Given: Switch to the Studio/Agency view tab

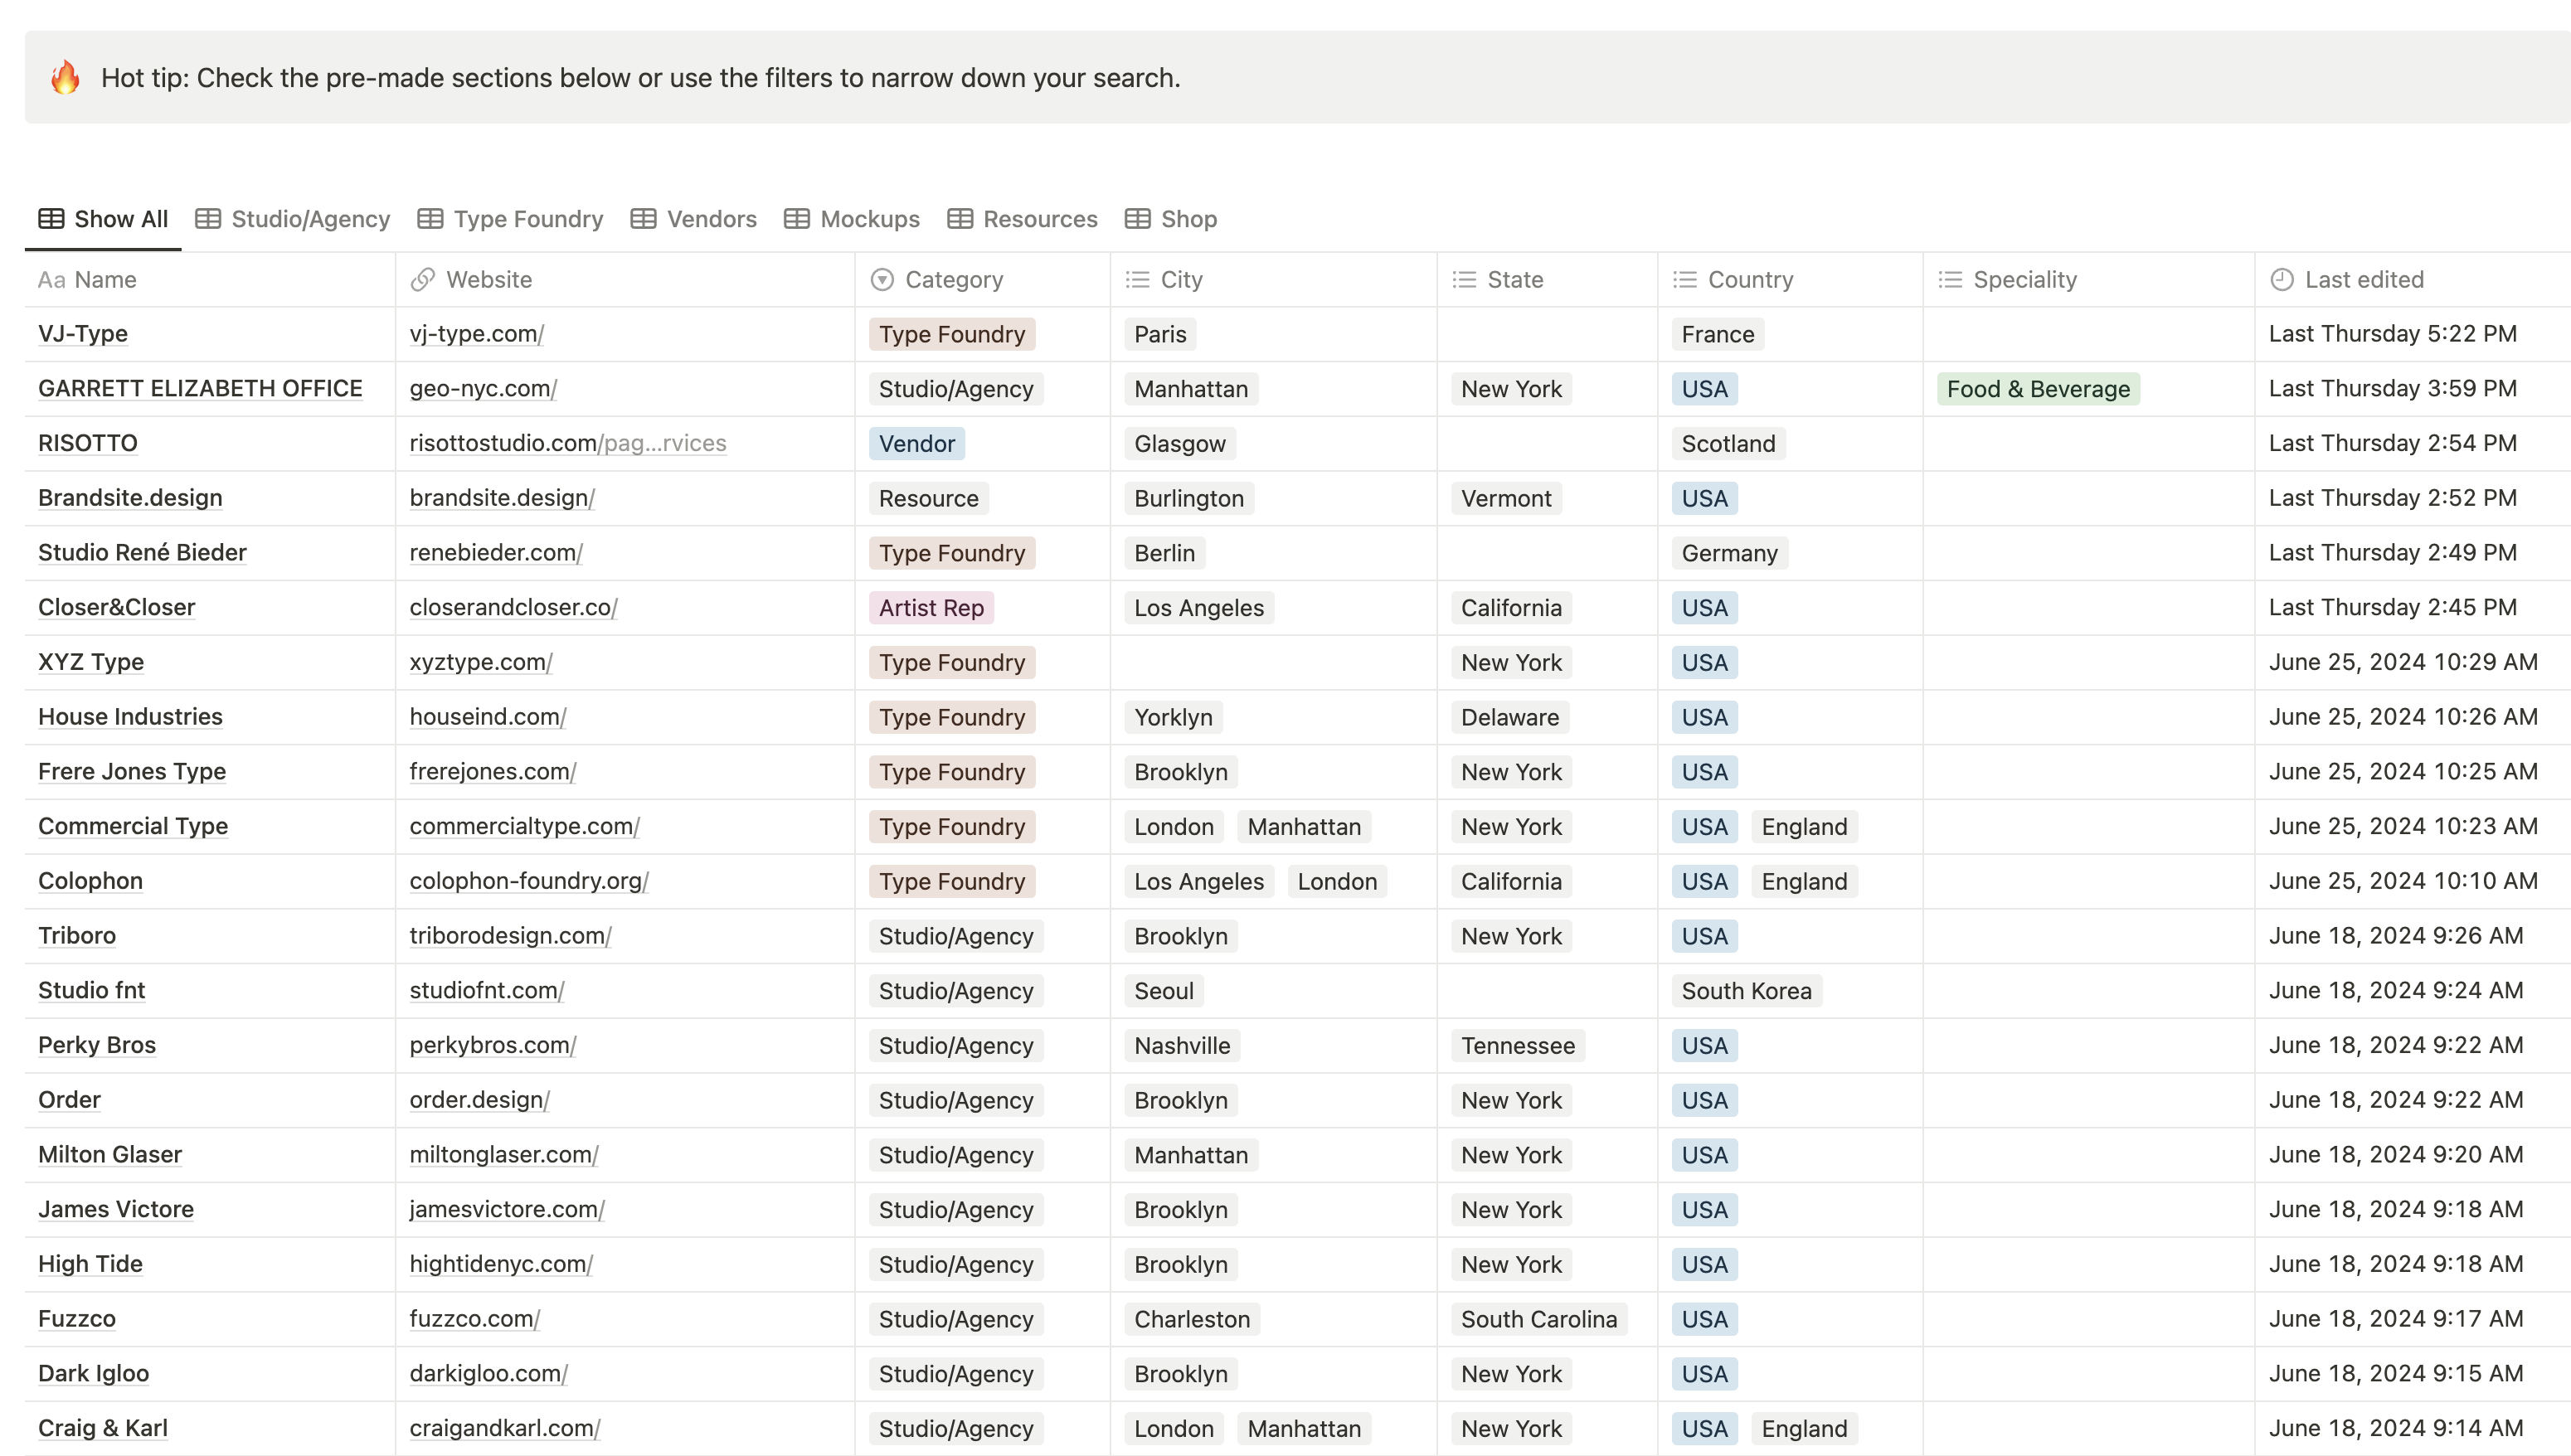Looking at the screenshot, I should click(293, 219).
